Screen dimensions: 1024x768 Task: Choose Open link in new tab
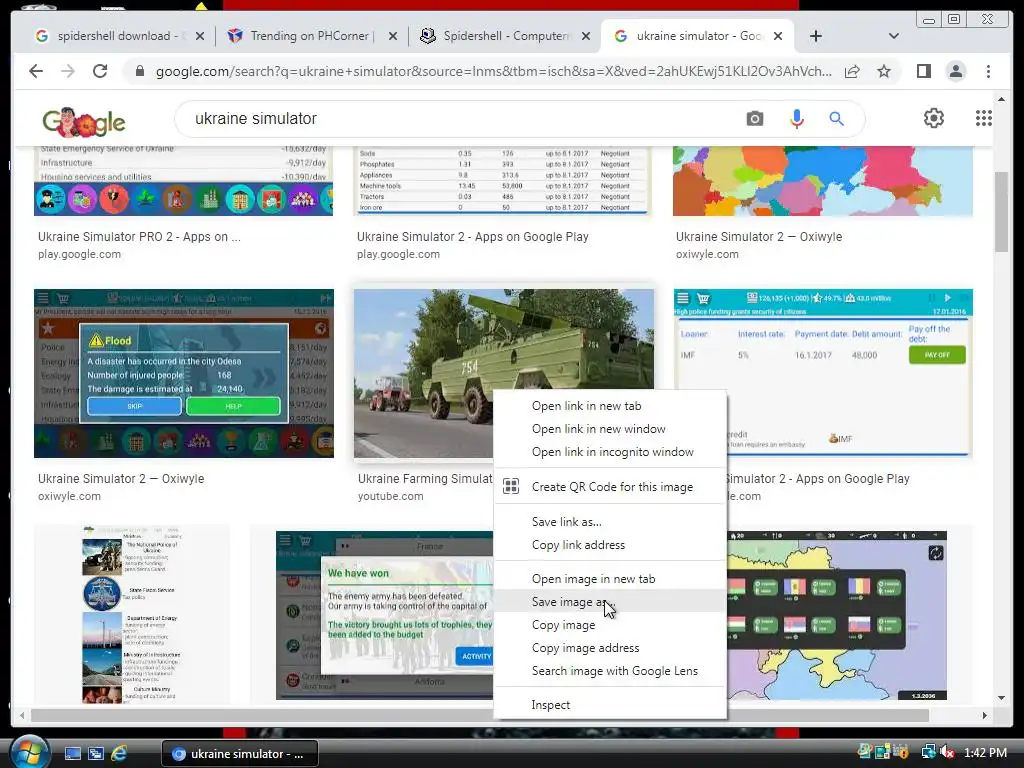point(610,406)
